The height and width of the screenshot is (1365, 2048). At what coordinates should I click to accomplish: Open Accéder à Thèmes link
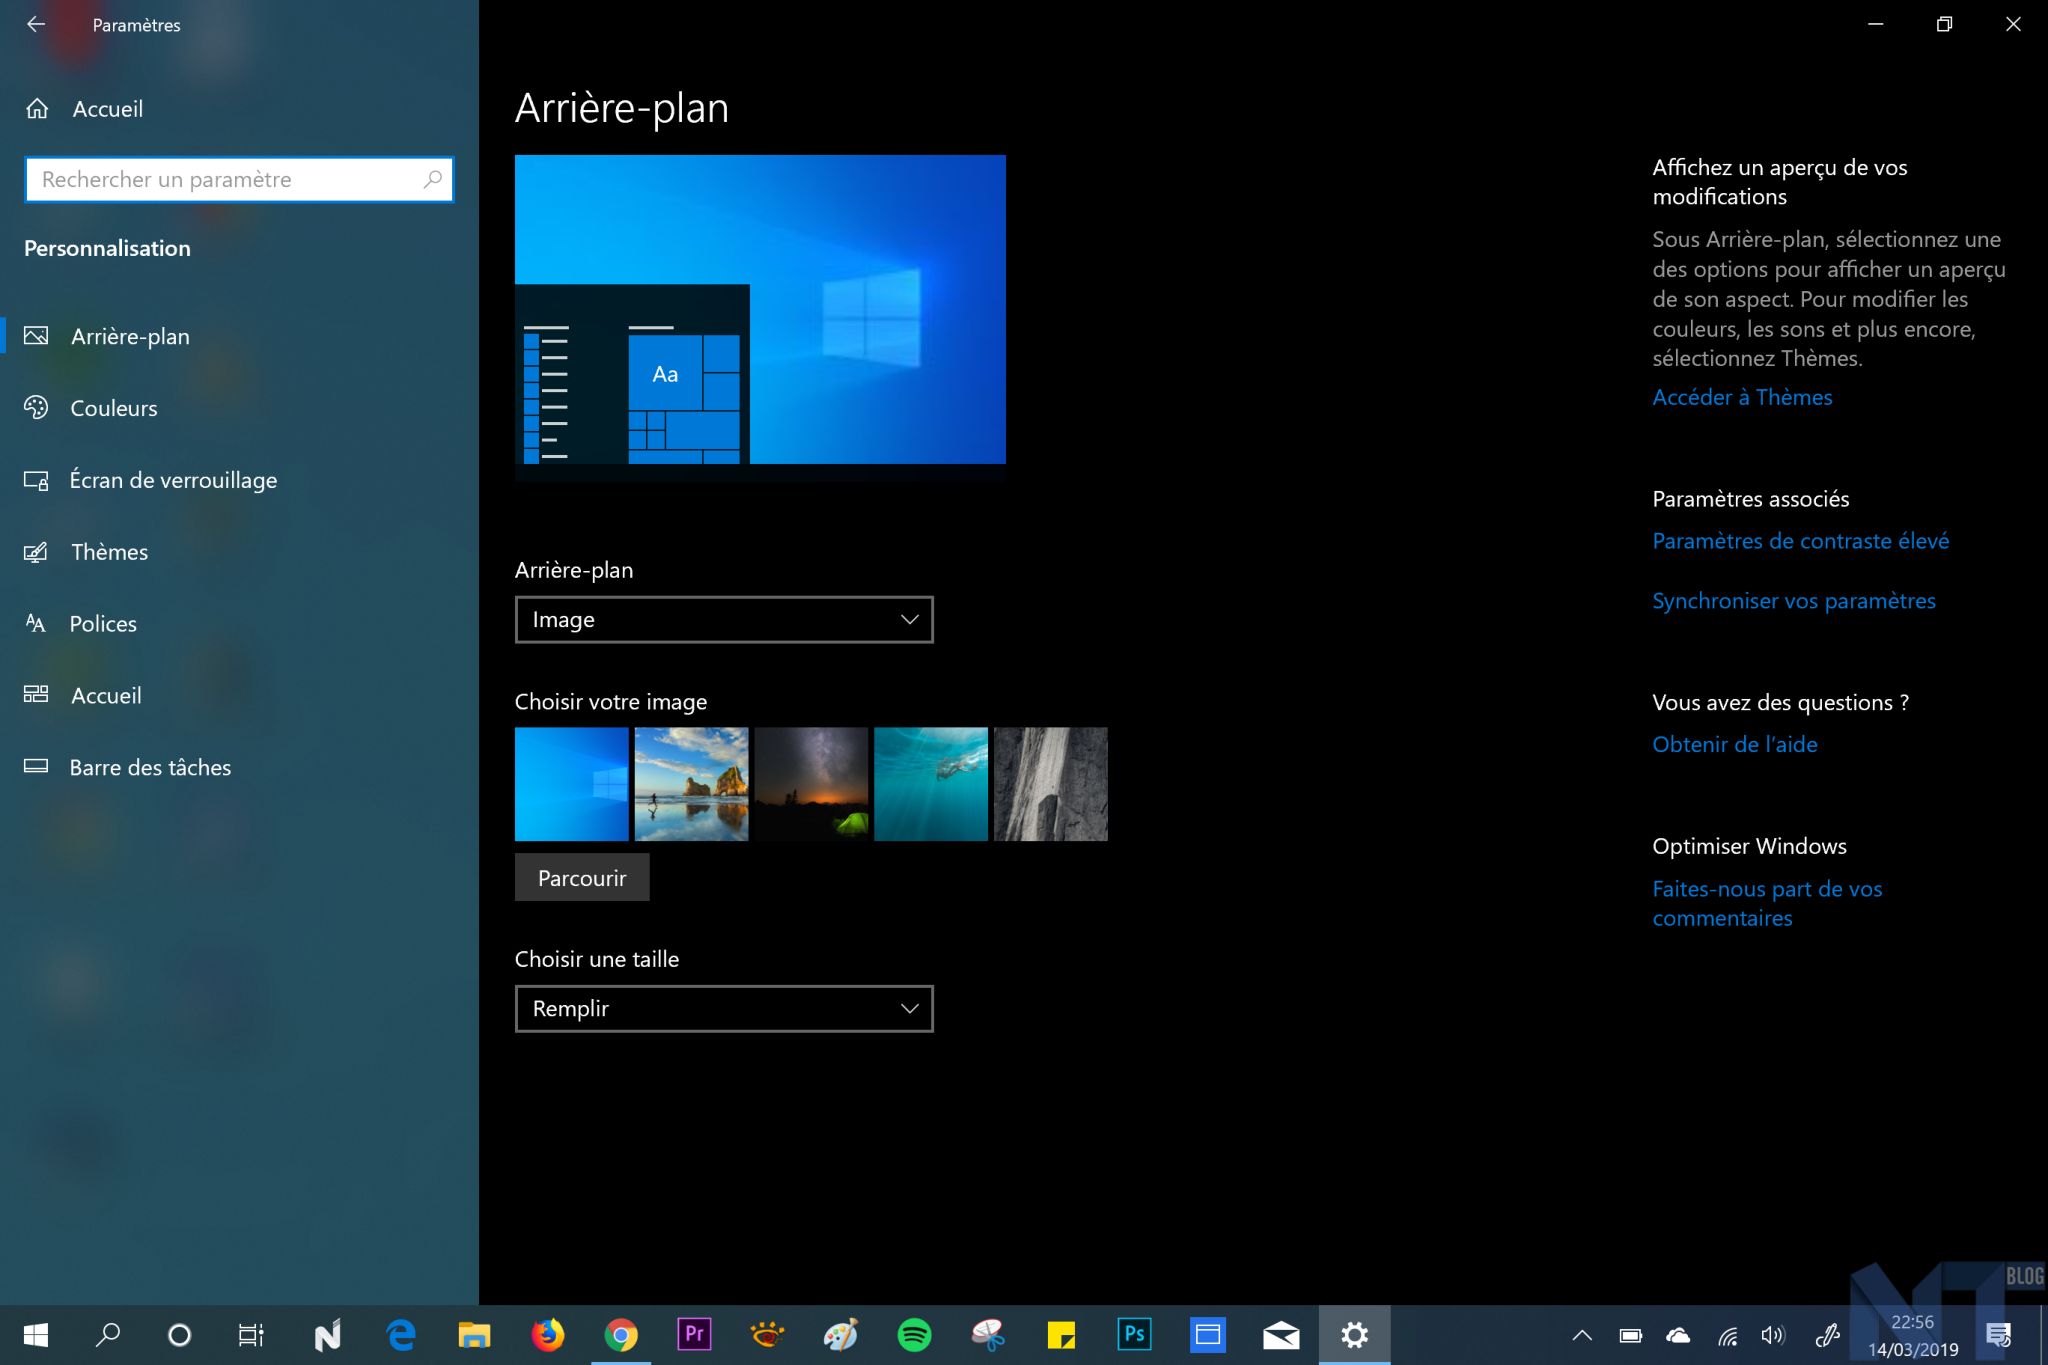coord(1741,397)
